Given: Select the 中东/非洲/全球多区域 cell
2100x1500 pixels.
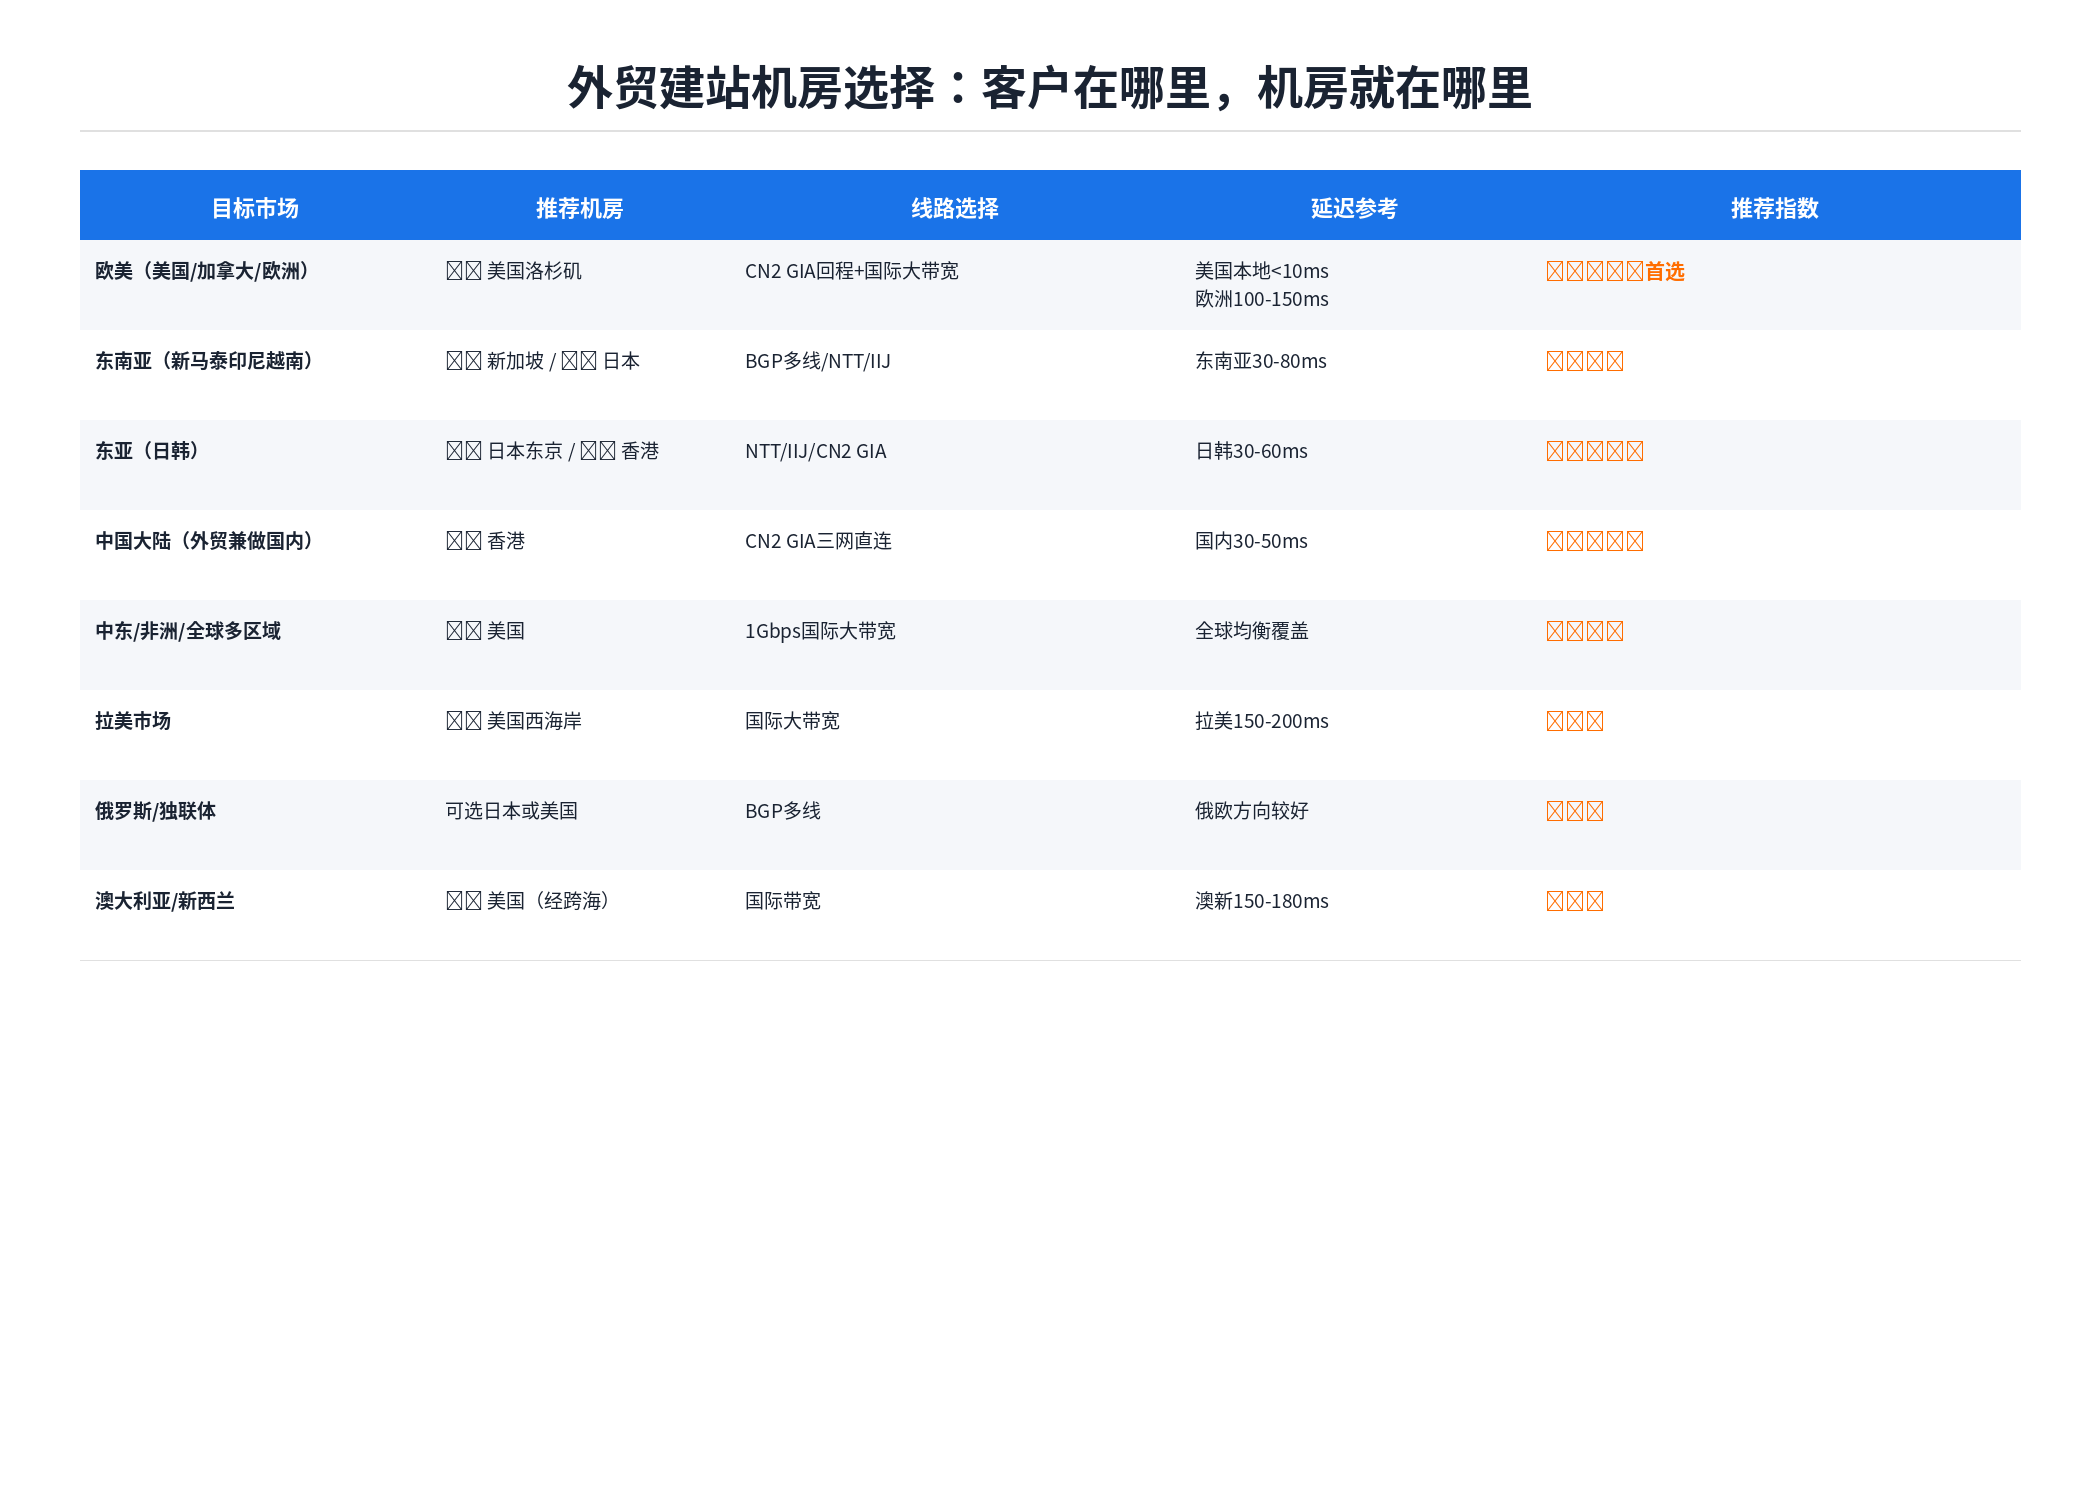Looking at the screenshot, I should [x=188, y=631].
